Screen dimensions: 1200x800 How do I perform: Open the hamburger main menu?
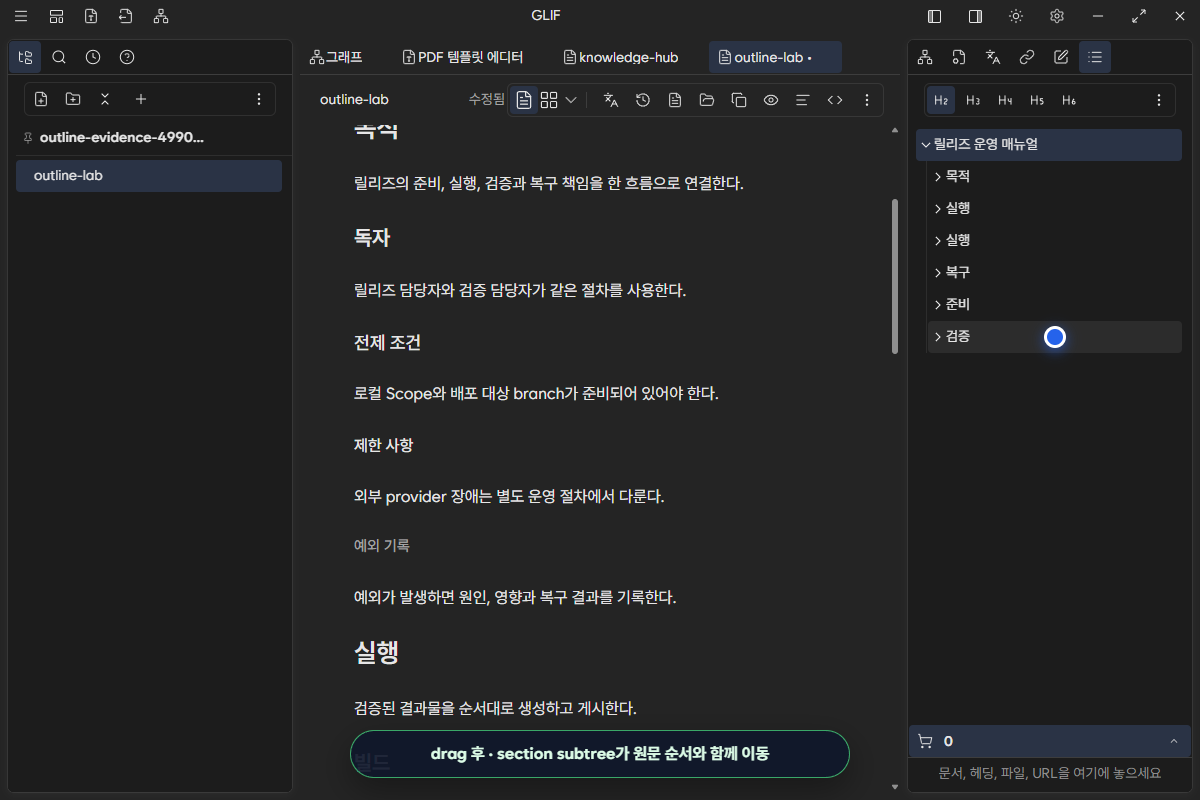(x=21, y=16)
